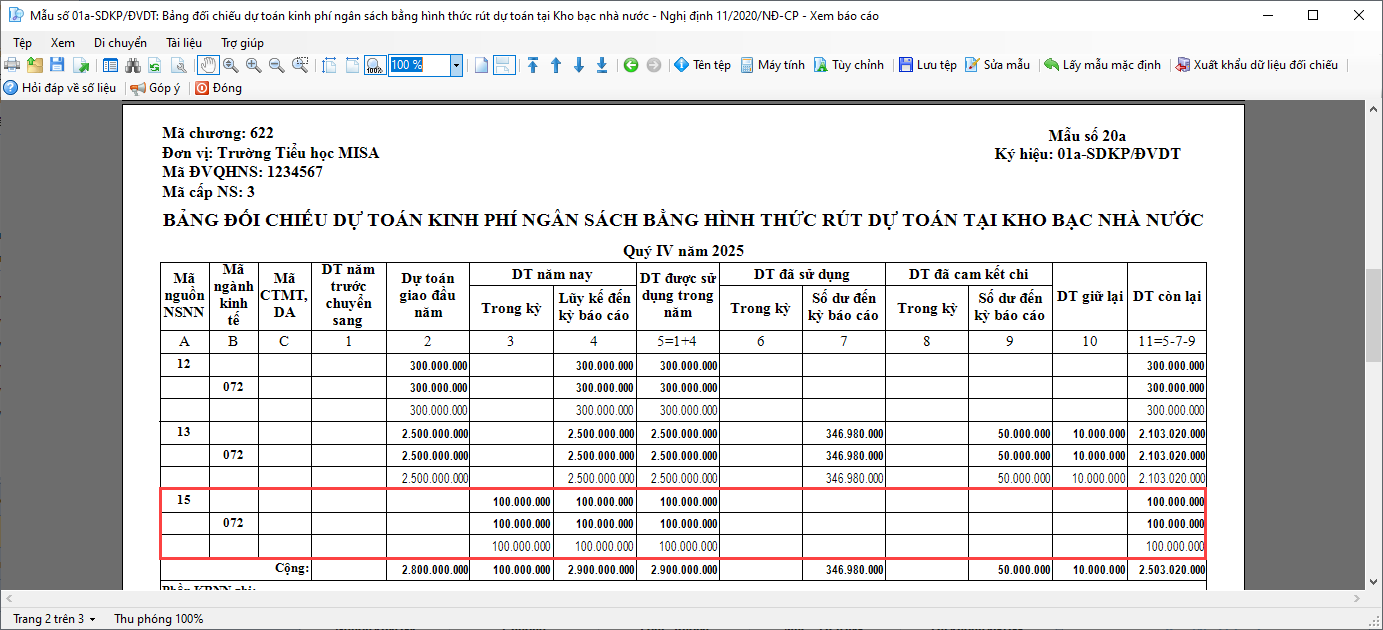The image size is (1383, 630).
Task: Click the Mẫu số 20a label
Action: [1087, 136]
